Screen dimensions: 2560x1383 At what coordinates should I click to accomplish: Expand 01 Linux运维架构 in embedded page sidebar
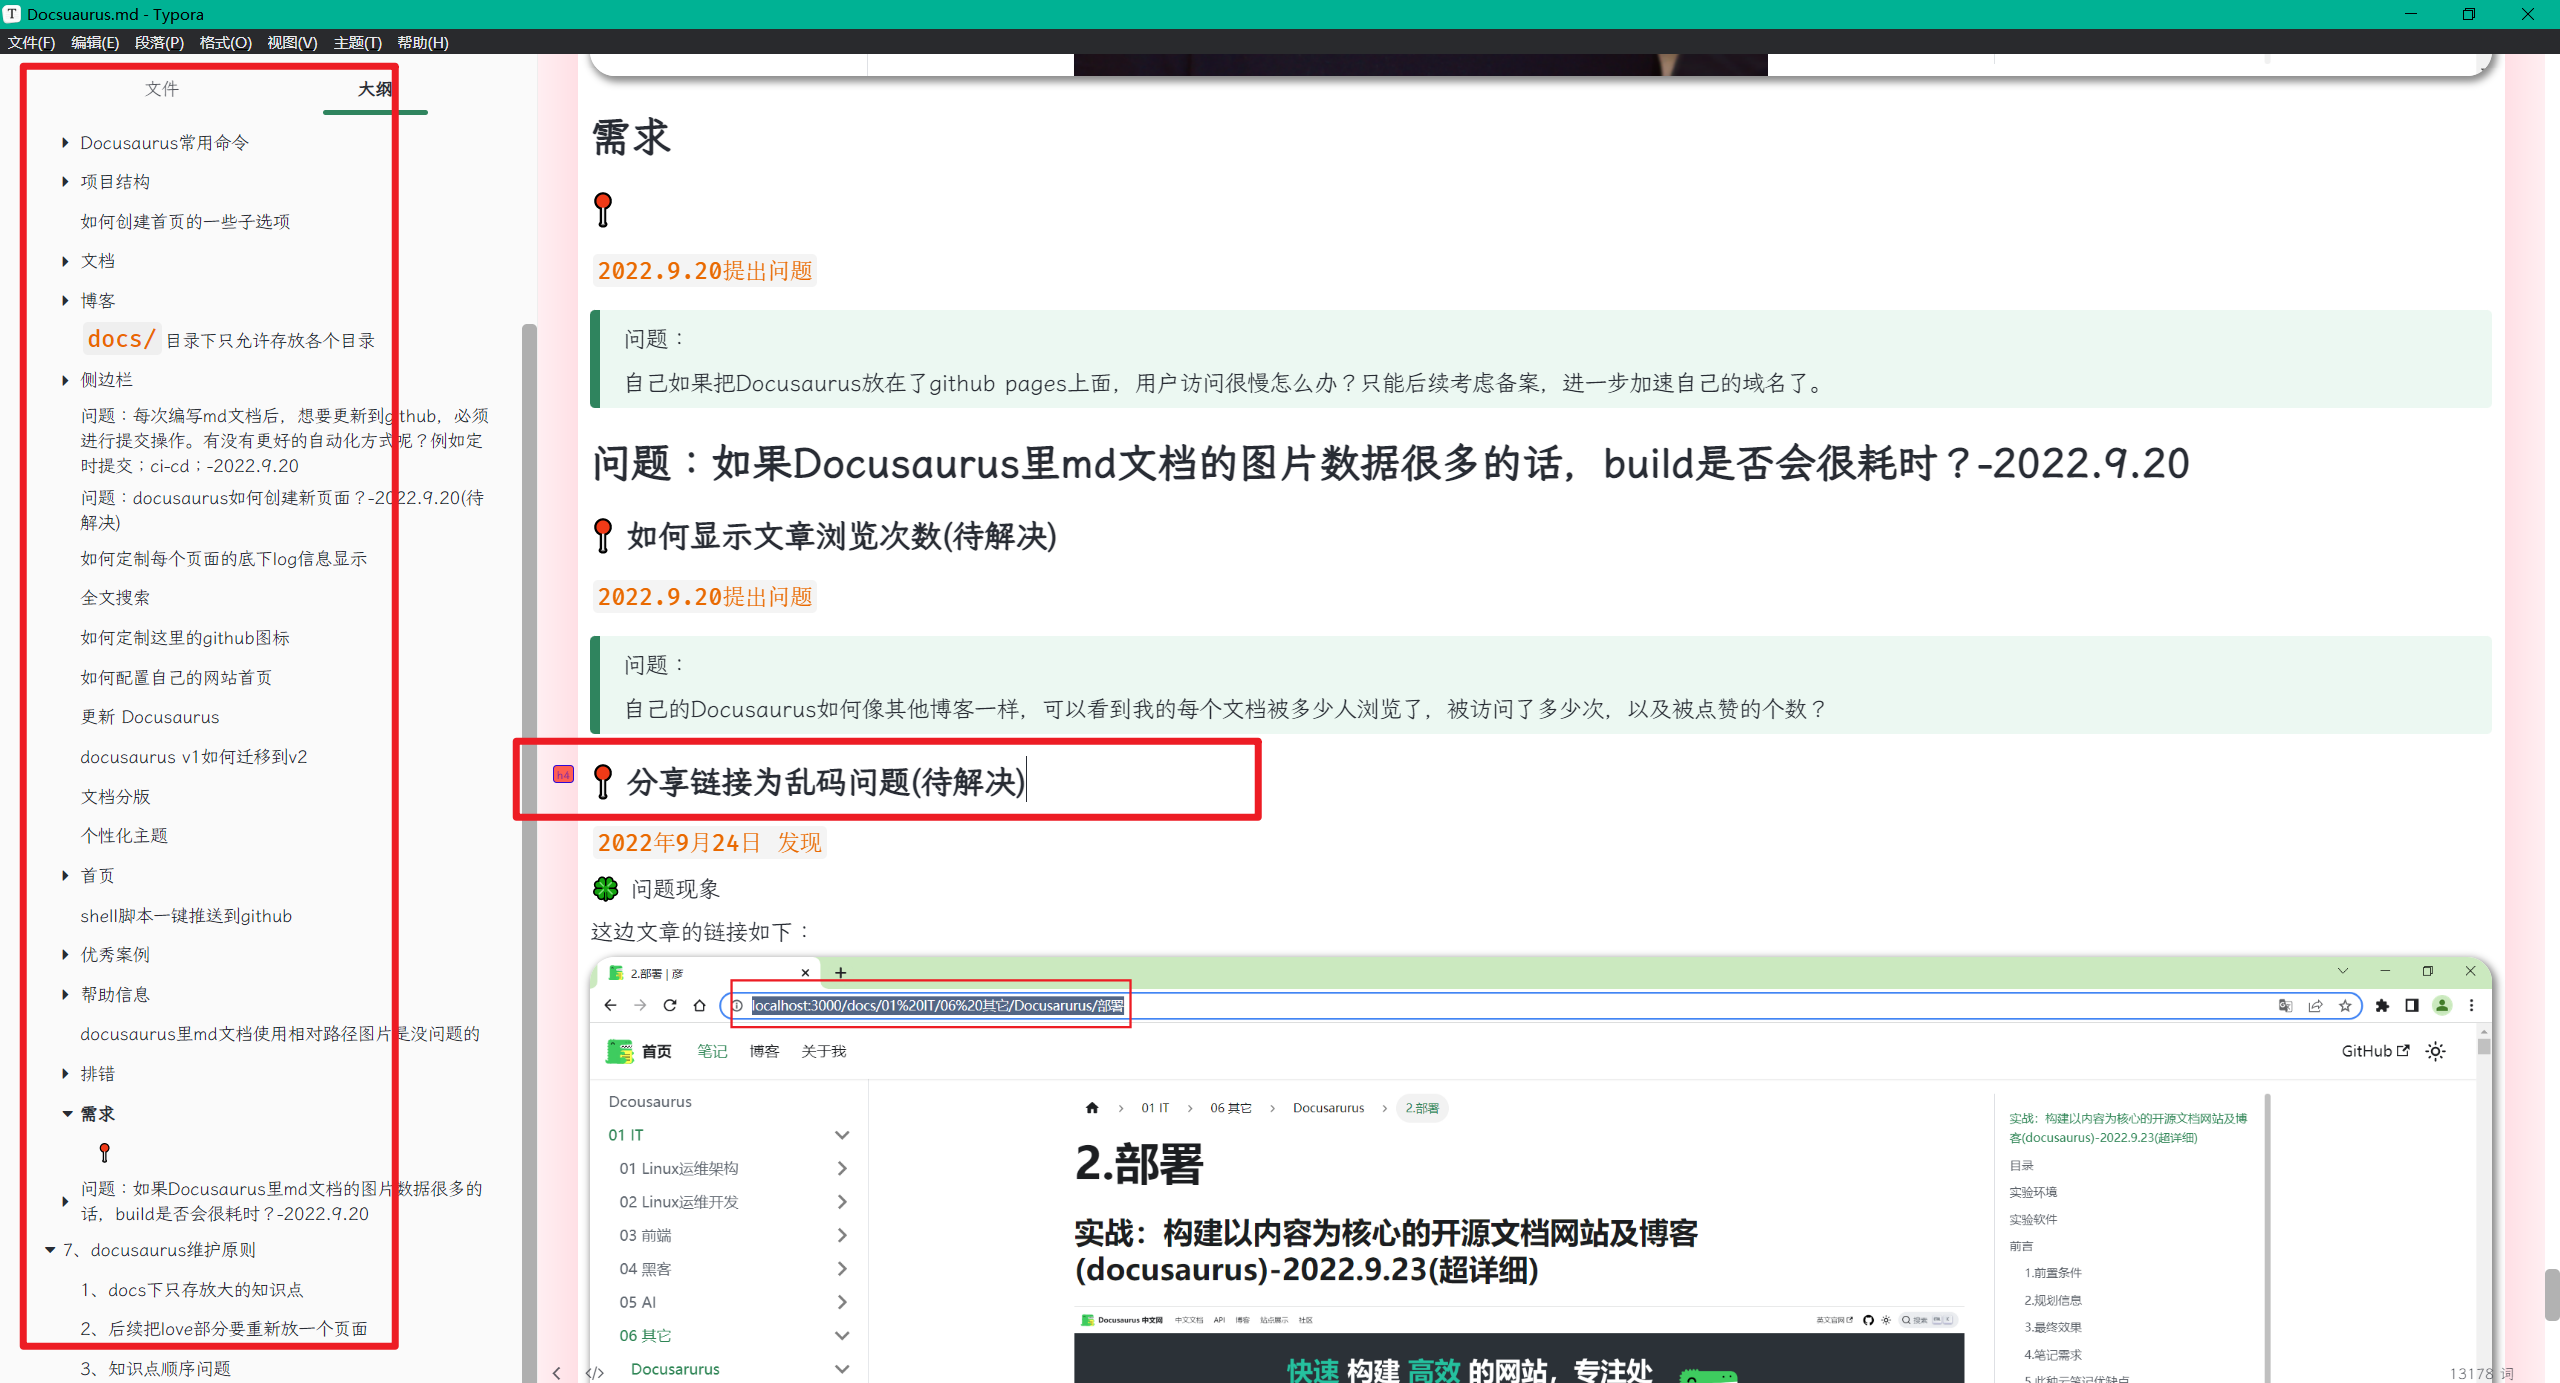(842, 1168)
